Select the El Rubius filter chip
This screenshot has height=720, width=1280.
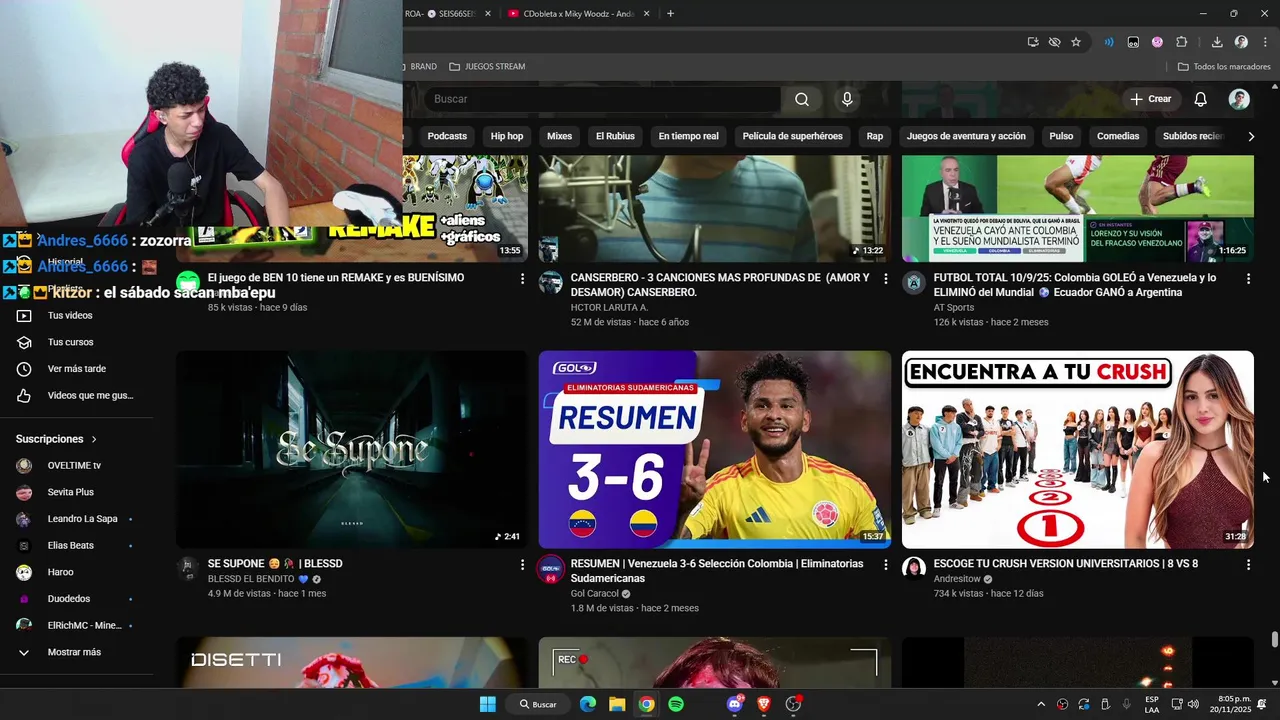(x=615, y=136)
